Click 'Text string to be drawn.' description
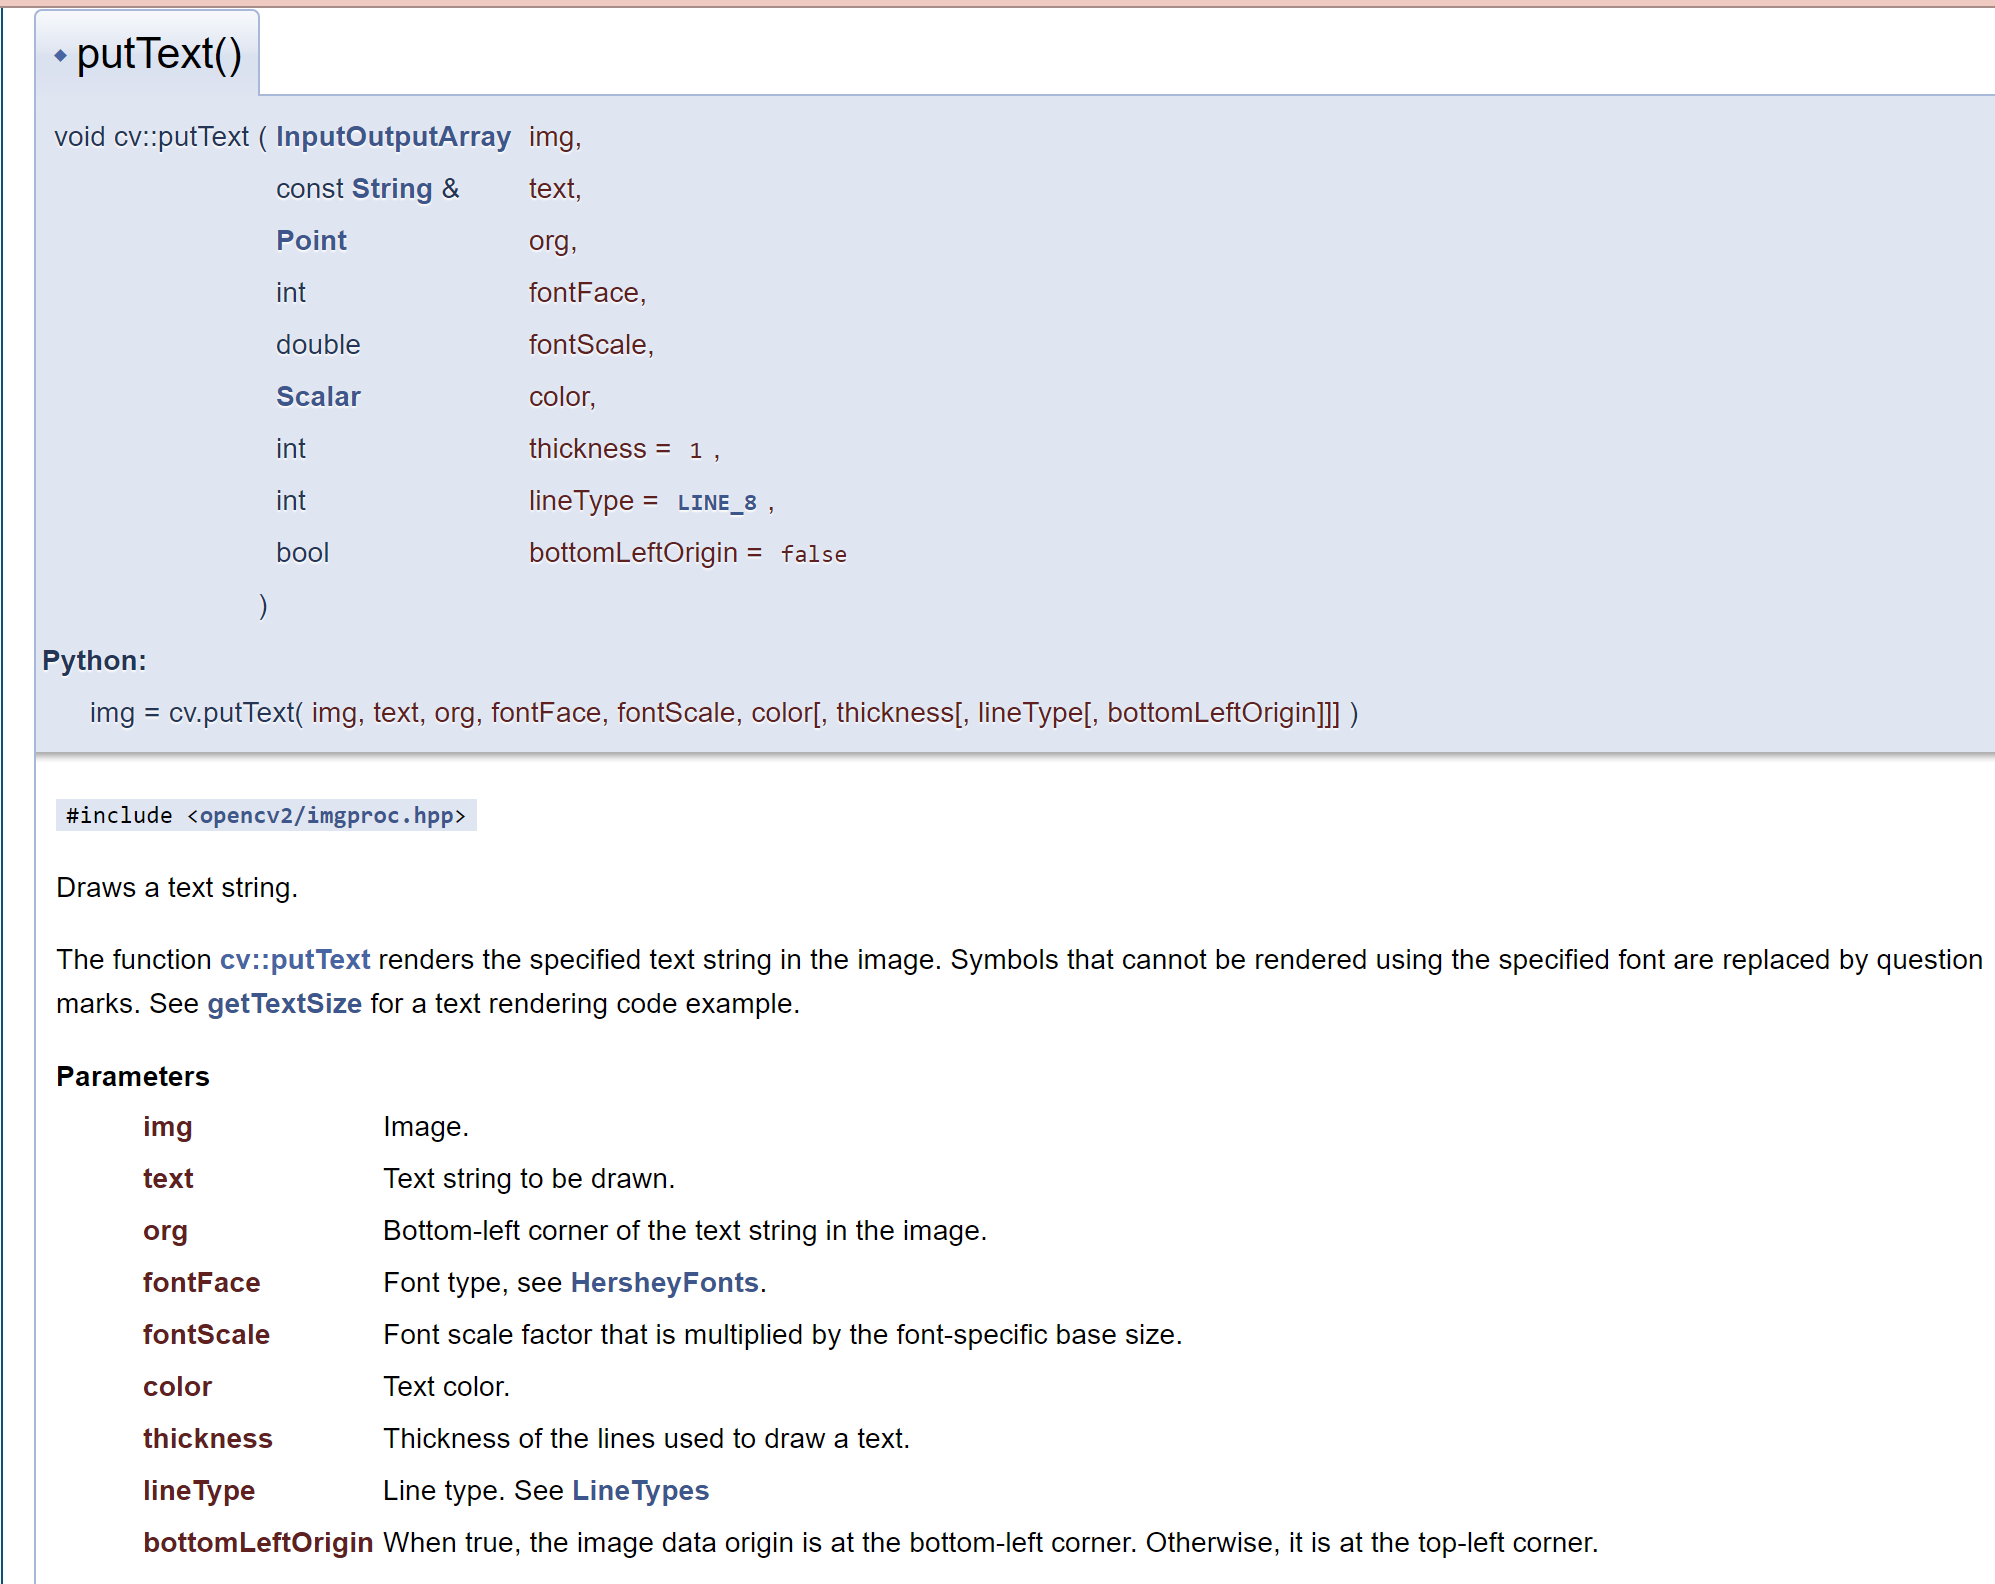 (x=529, y=1179)
